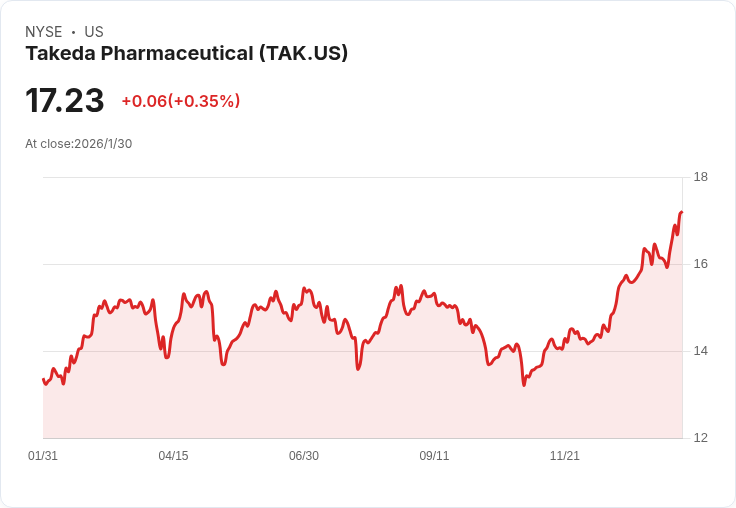The width and height of the screenshot is (736, 508).
Task: Click the NYSE exchange label
Action: coord(44,31)
